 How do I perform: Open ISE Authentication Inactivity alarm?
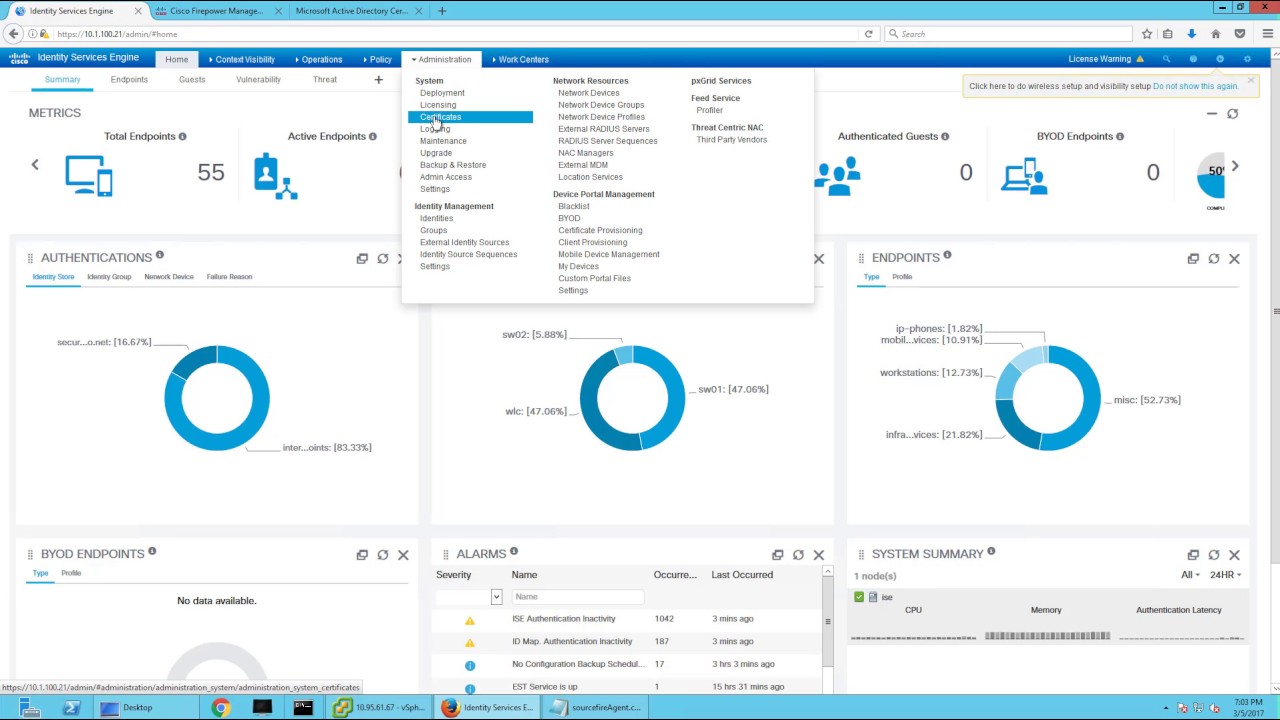click(x=564, y=619)
